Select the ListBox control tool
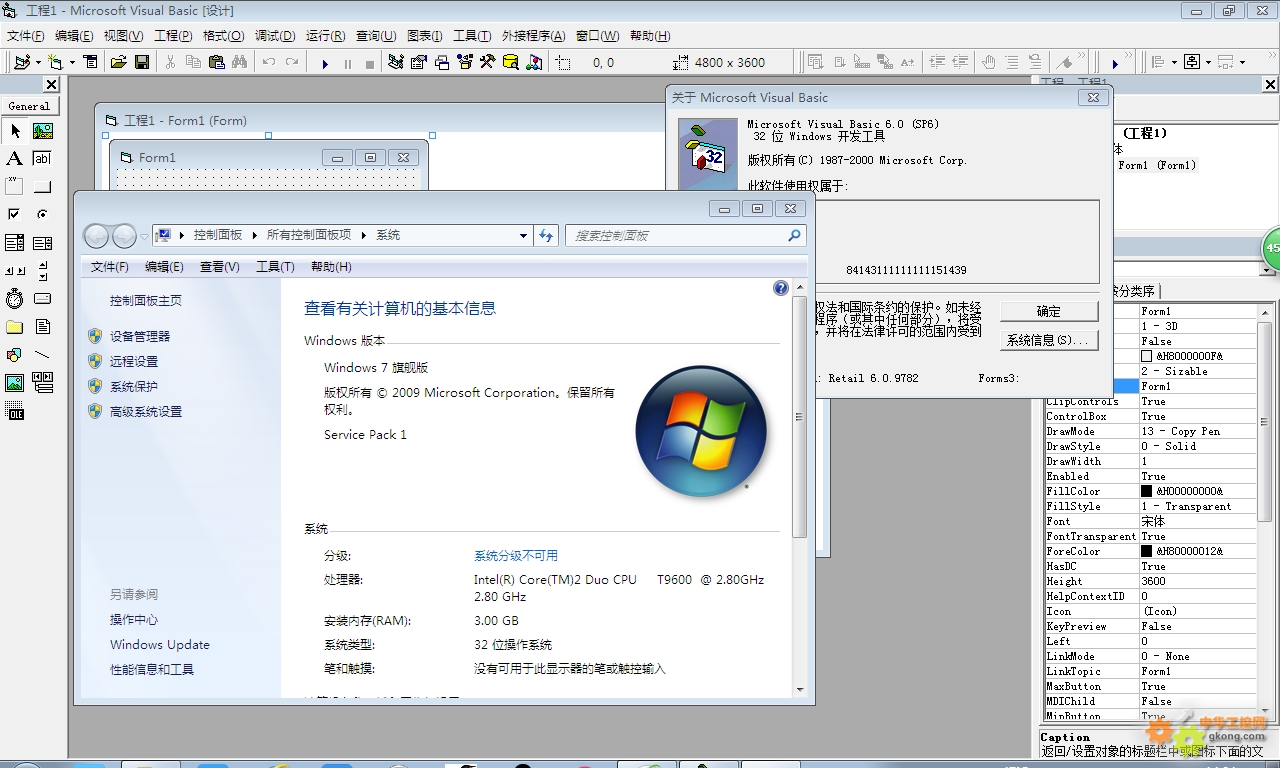The width and height of the screenshot is (1280, 768). [x=43, y=243]
